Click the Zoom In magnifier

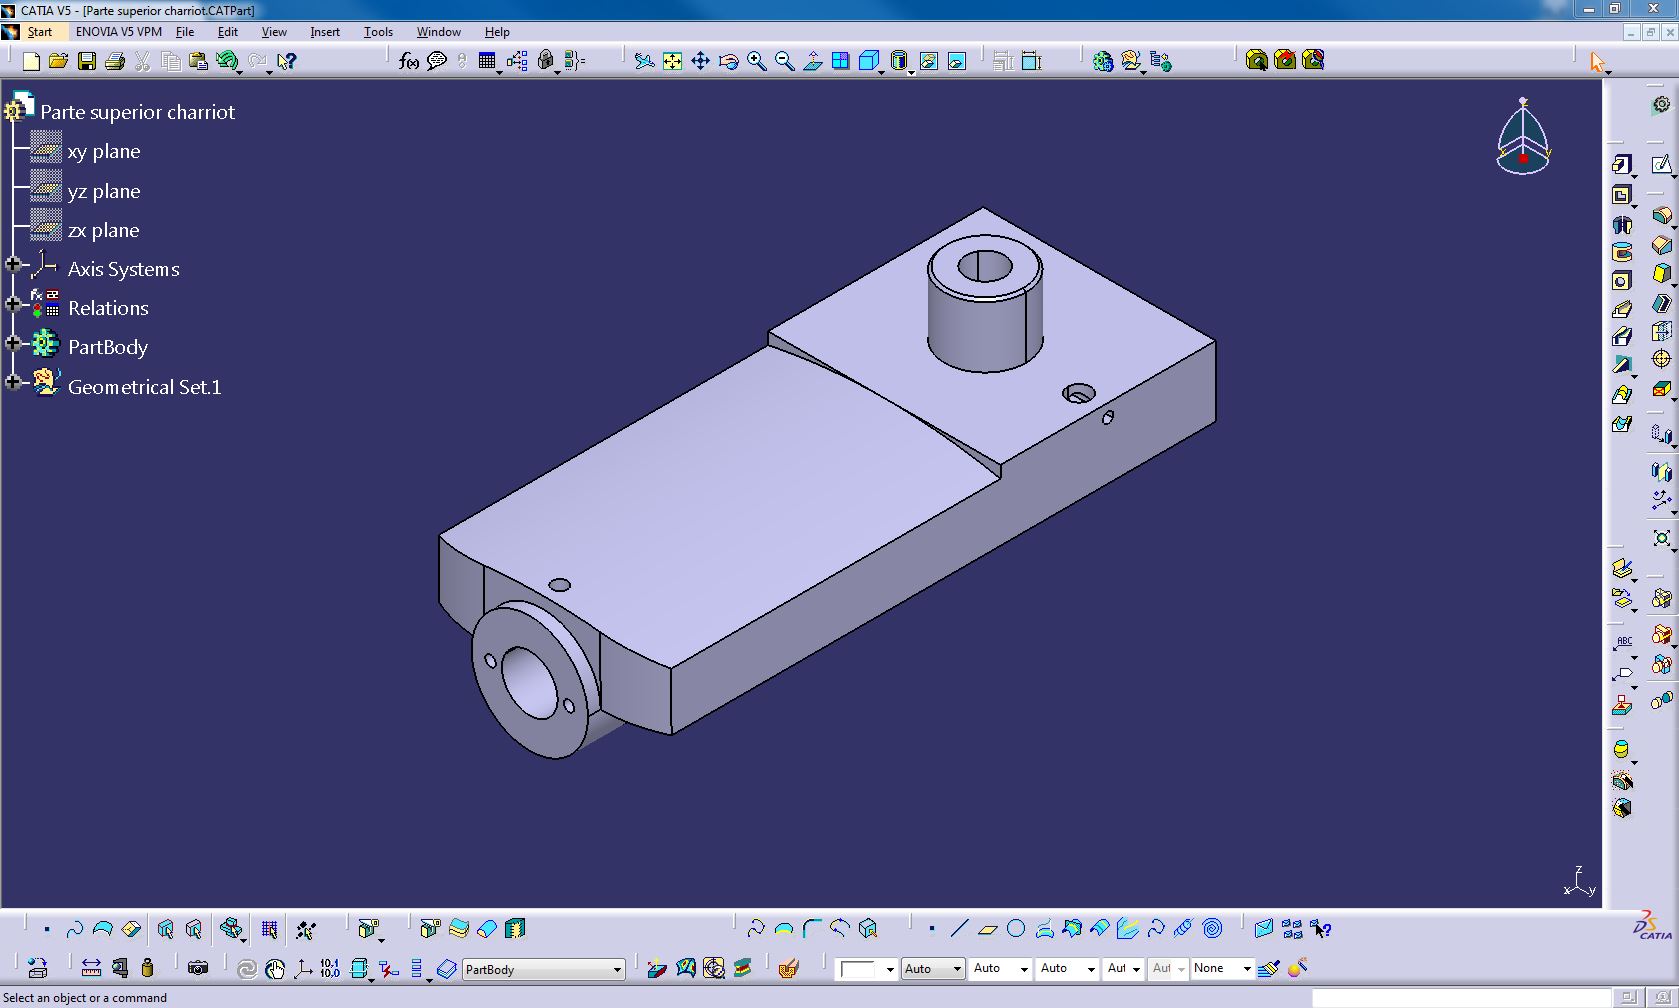pos(756,62)
